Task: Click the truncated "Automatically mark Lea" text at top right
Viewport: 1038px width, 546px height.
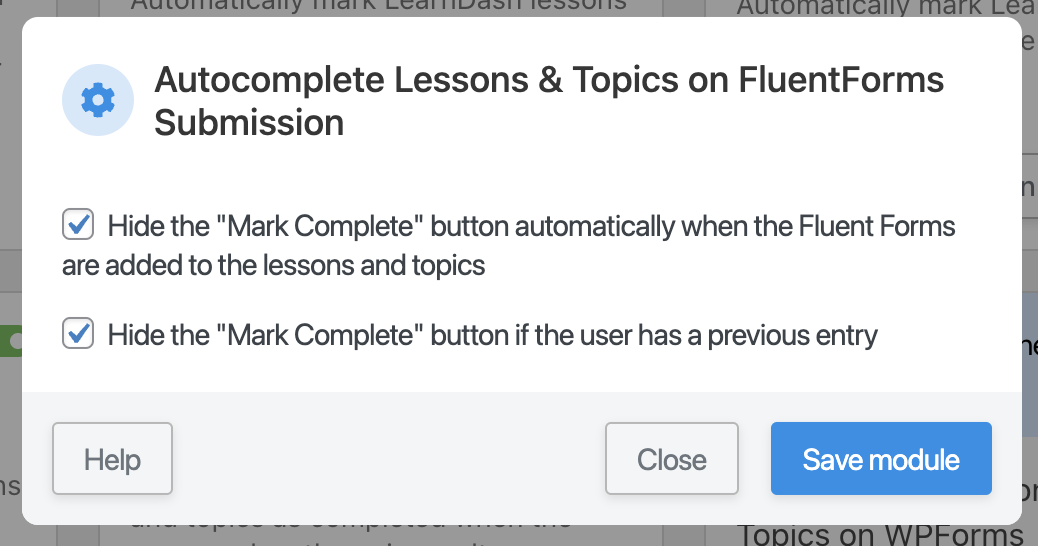Action: (880, 8)
